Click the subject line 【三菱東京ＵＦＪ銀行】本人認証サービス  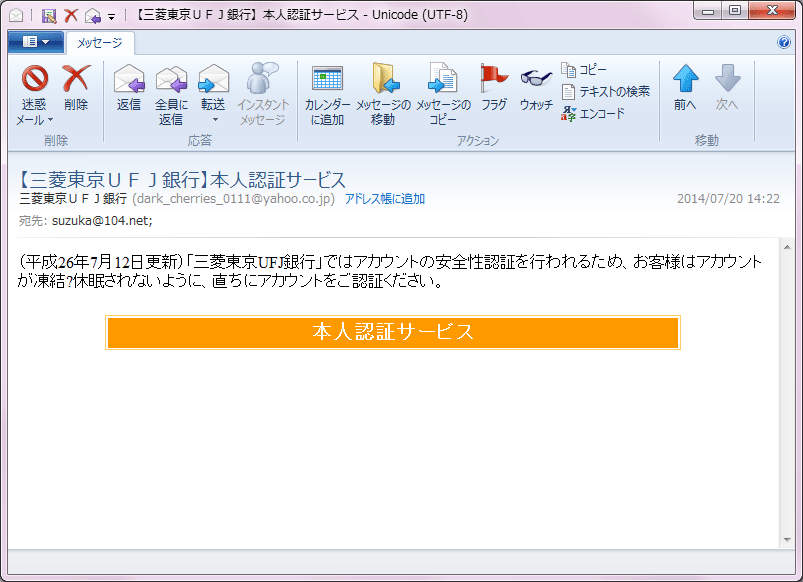[x=182, y=180]
